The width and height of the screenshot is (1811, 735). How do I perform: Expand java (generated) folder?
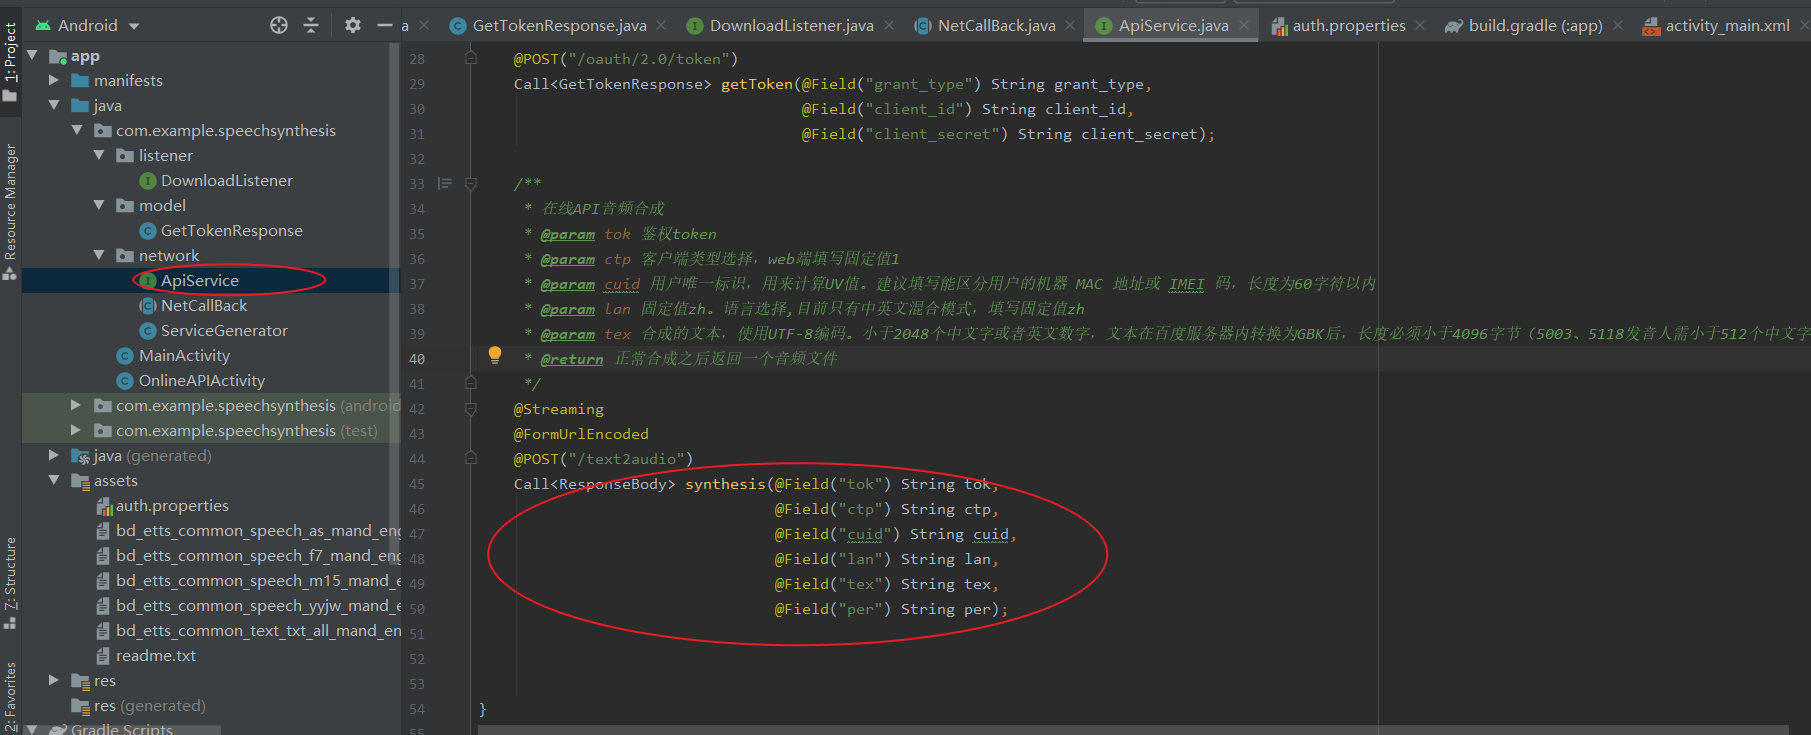pyautogui.click(x=54, y=455)
